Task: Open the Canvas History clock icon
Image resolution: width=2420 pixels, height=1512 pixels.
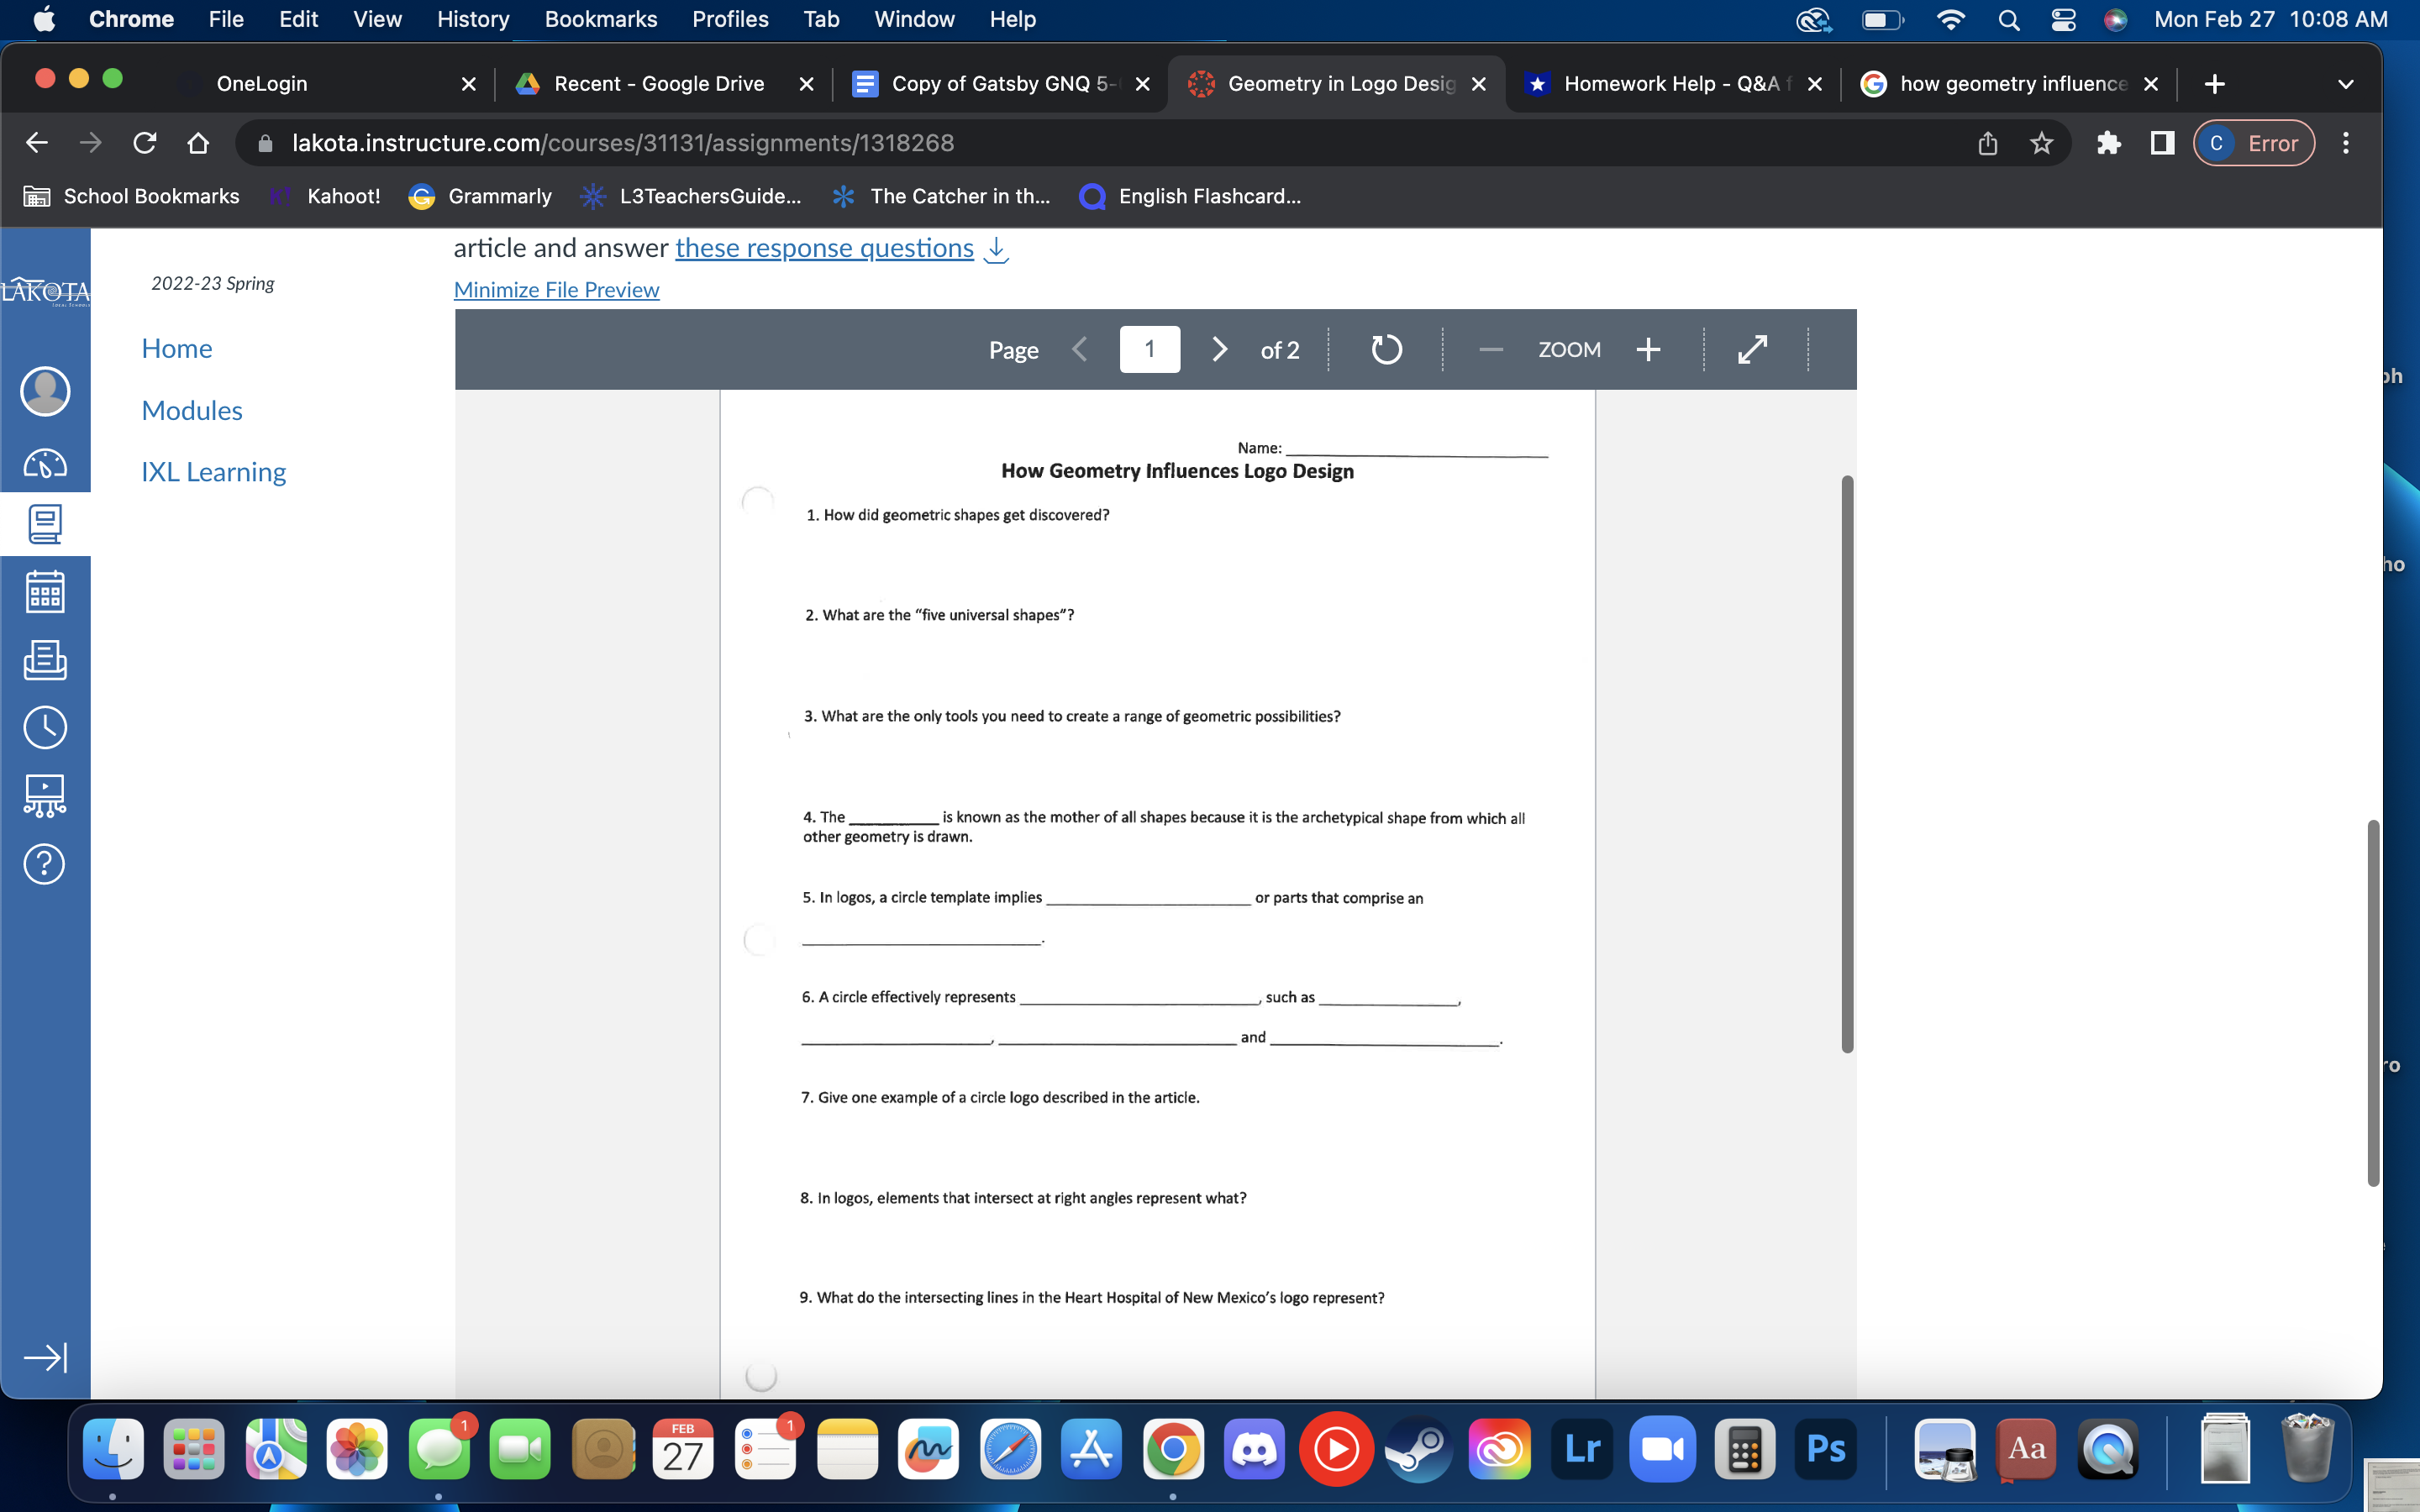Action: point(44,727)
